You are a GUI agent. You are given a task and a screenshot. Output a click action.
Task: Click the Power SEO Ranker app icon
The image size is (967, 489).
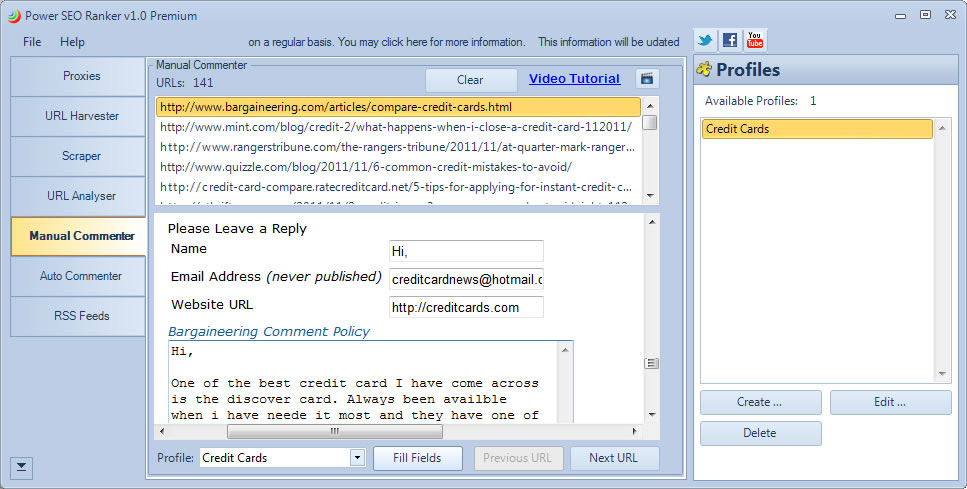pos(14,15)
